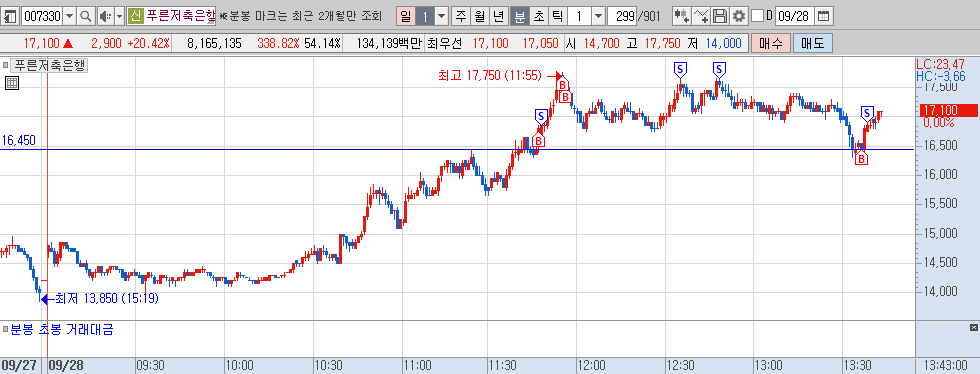Click the floppy disk save icon
Screen dimensions: 980x374
coord(720,16)
